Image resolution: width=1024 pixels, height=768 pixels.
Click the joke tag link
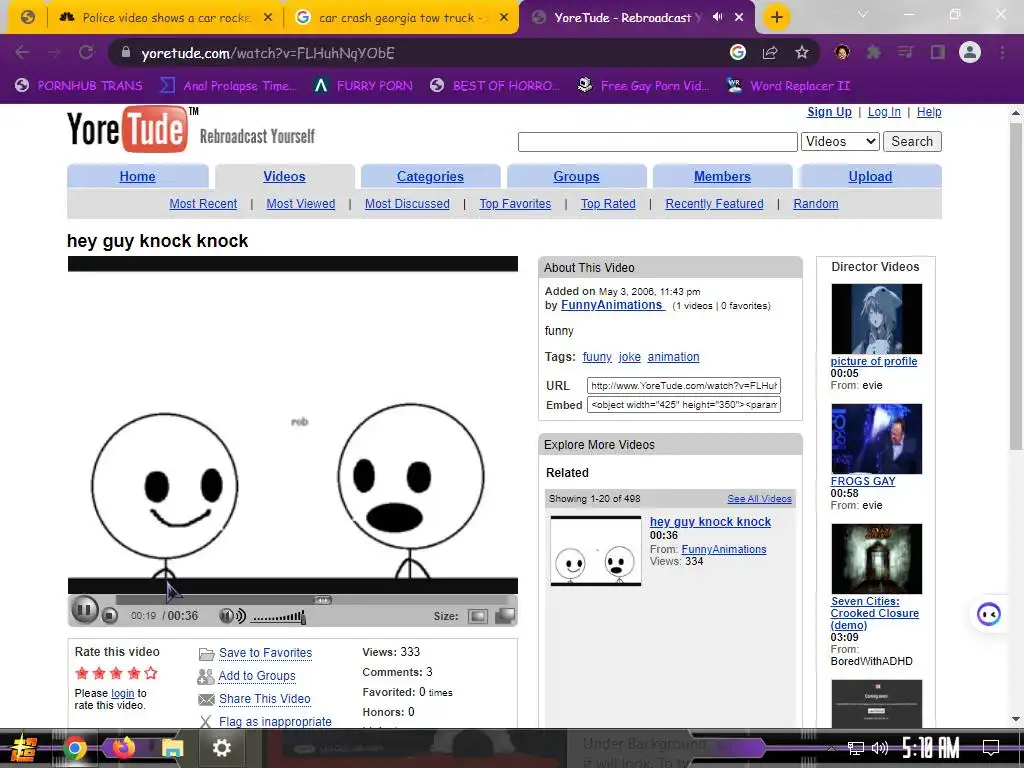pos(630,357)
